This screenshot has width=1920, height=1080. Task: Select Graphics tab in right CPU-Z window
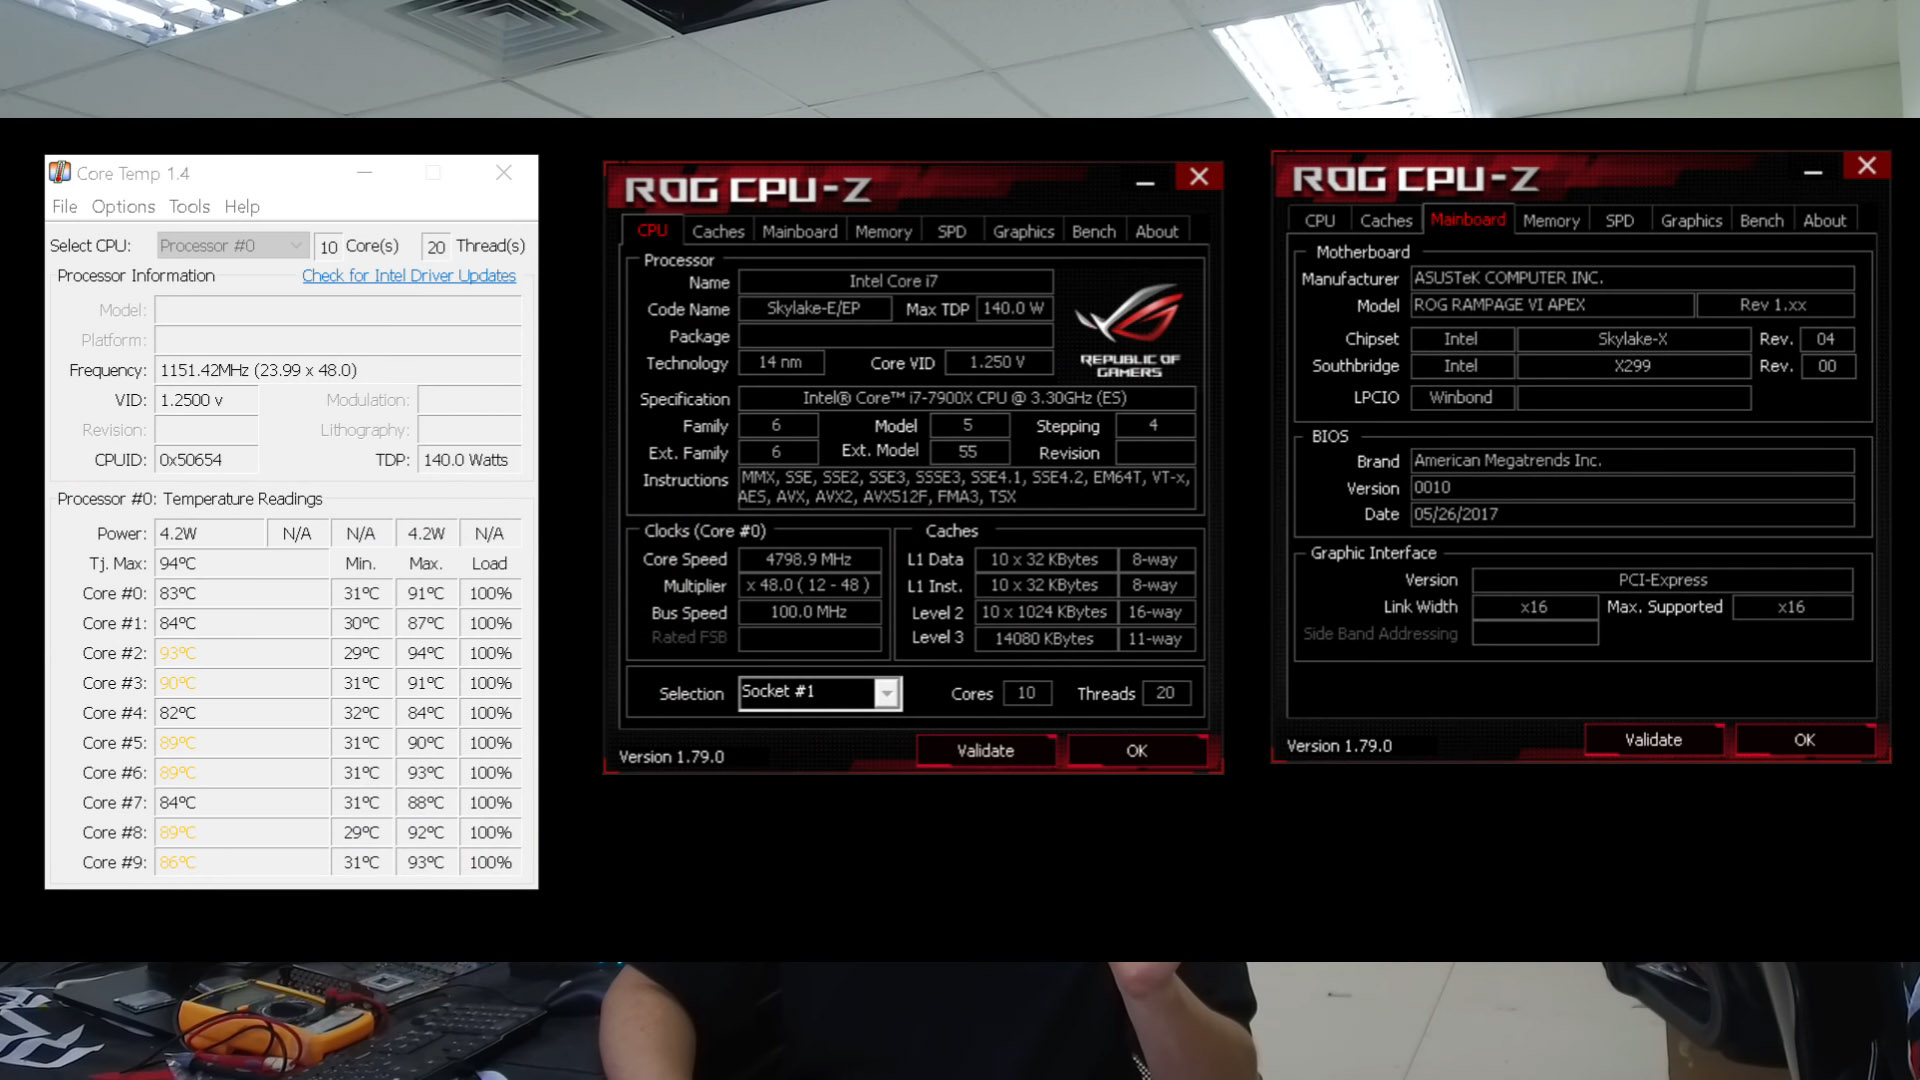[1691, 221]
